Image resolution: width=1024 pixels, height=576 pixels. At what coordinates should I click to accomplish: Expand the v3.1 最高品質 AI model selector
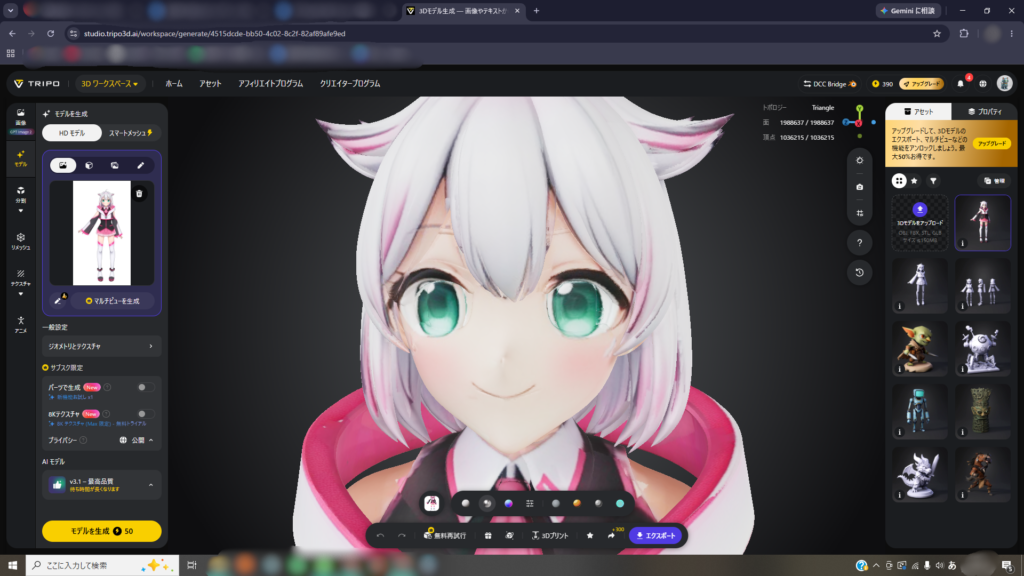[101, 485]
